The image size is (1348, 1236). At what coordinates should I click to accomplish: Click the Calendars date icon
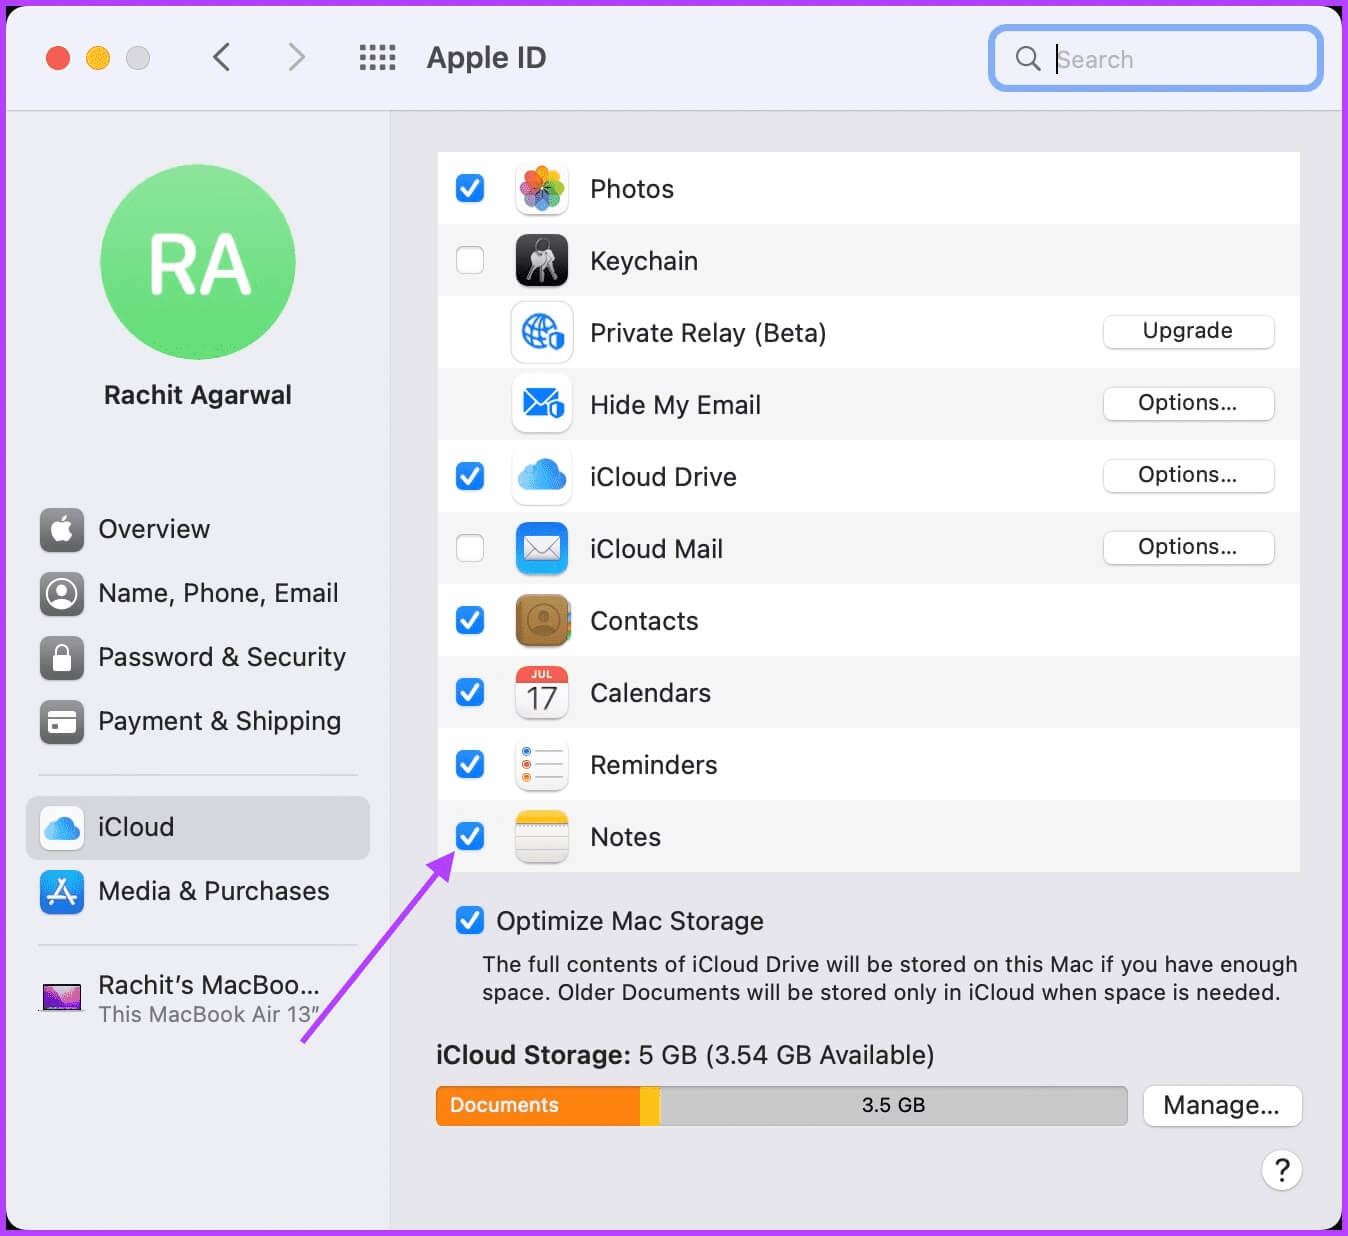542,692
